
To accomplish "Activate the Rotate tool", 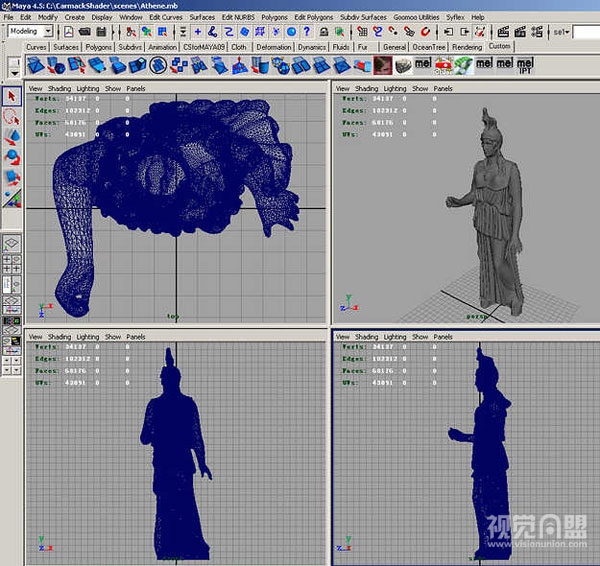I will pos(12,156).
